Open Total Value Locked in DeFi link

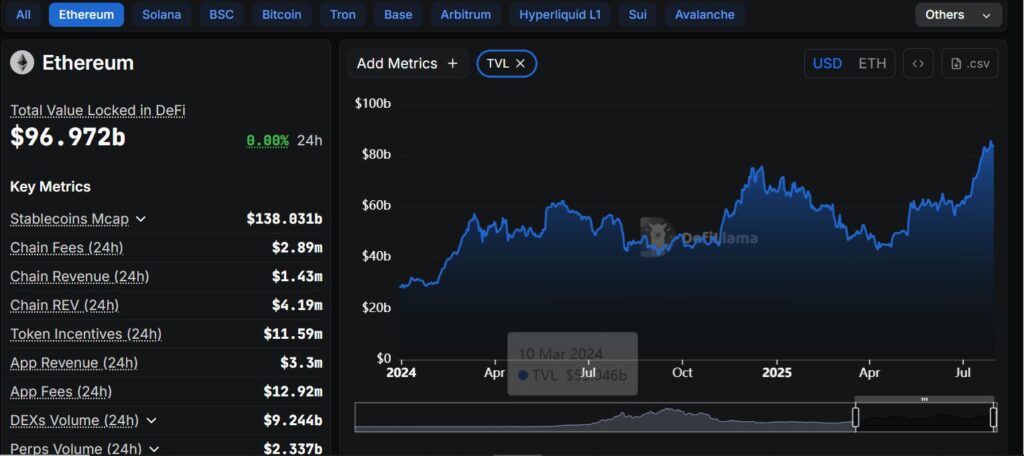pos(98,110)
